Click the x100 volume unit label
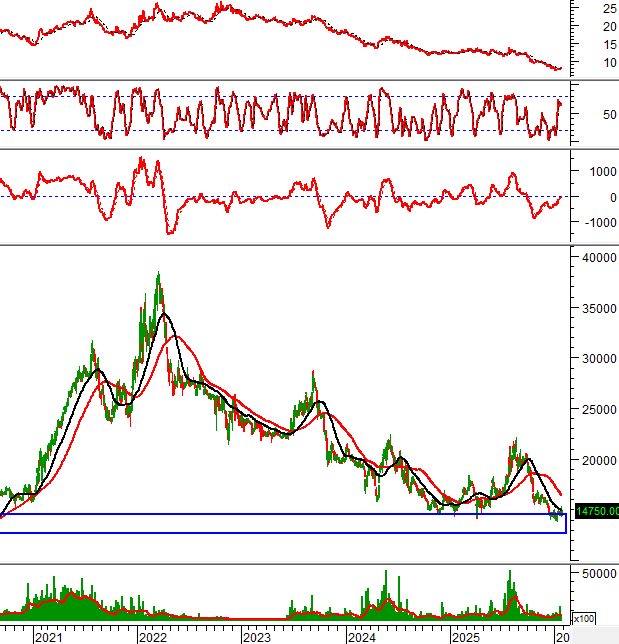This screenshot has height=644, width=619. click(586, 618)
